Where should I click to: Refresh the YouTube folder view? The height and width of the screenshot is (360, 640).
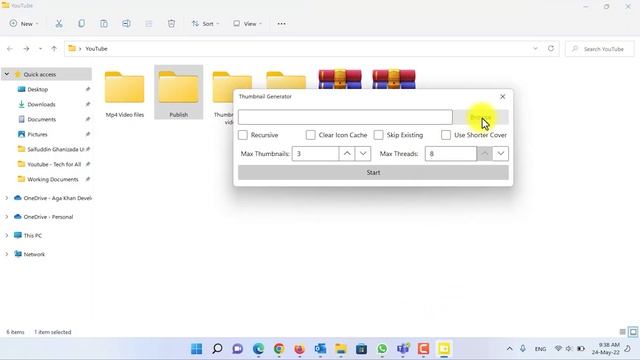click(x=551, y=49)
